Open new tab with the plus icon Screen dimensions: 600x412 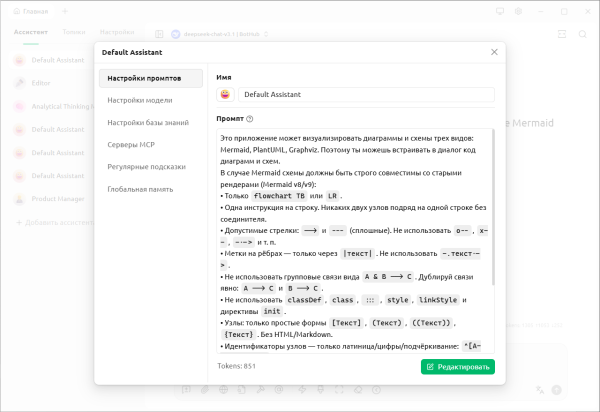[x=65, y=10]
